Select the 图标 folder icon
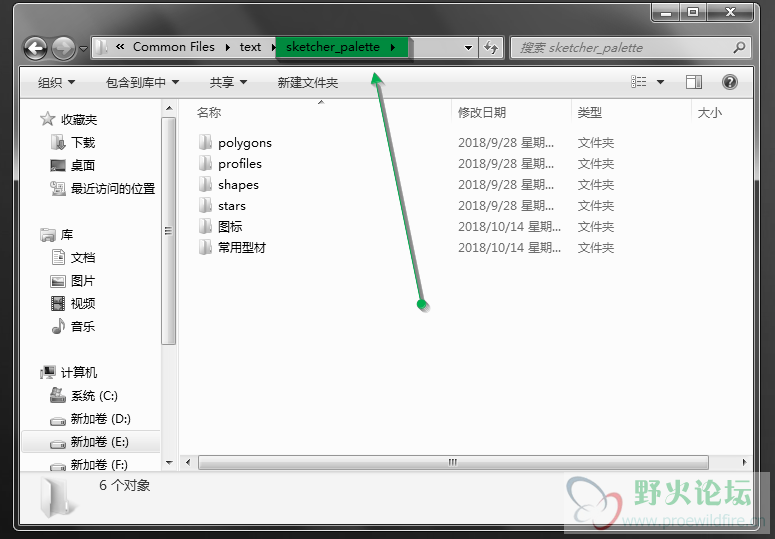 click(205, 226)
